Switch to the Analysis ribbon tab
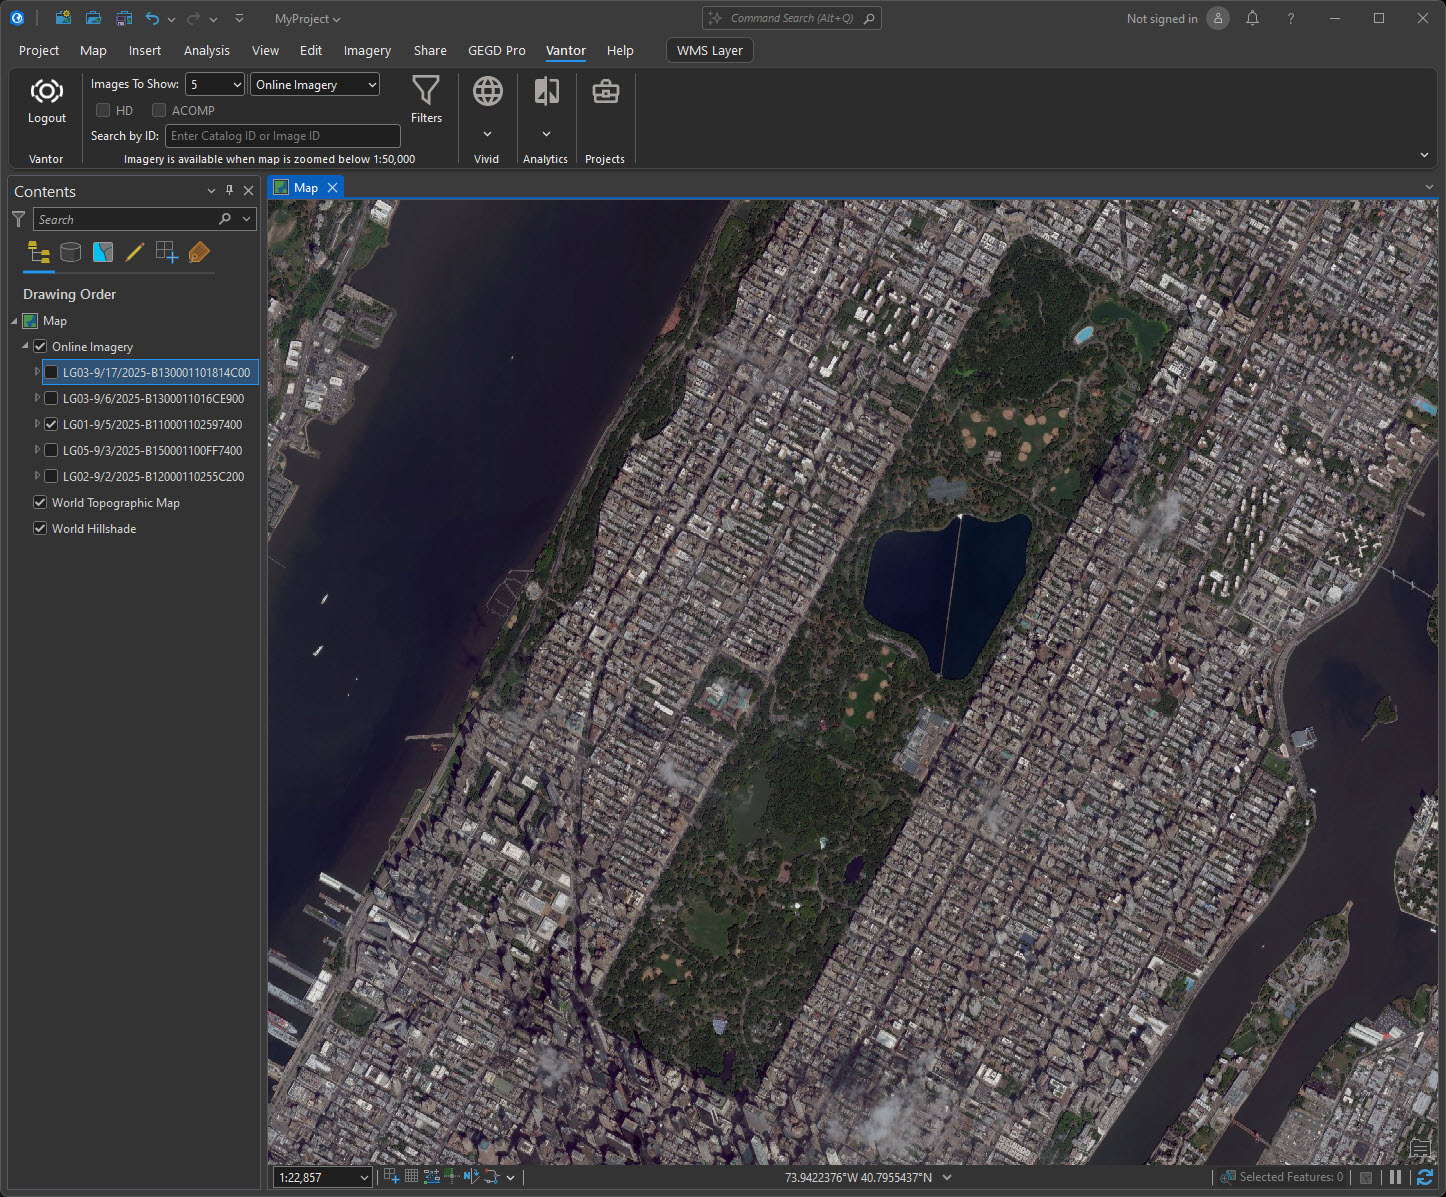 [206, 50]
